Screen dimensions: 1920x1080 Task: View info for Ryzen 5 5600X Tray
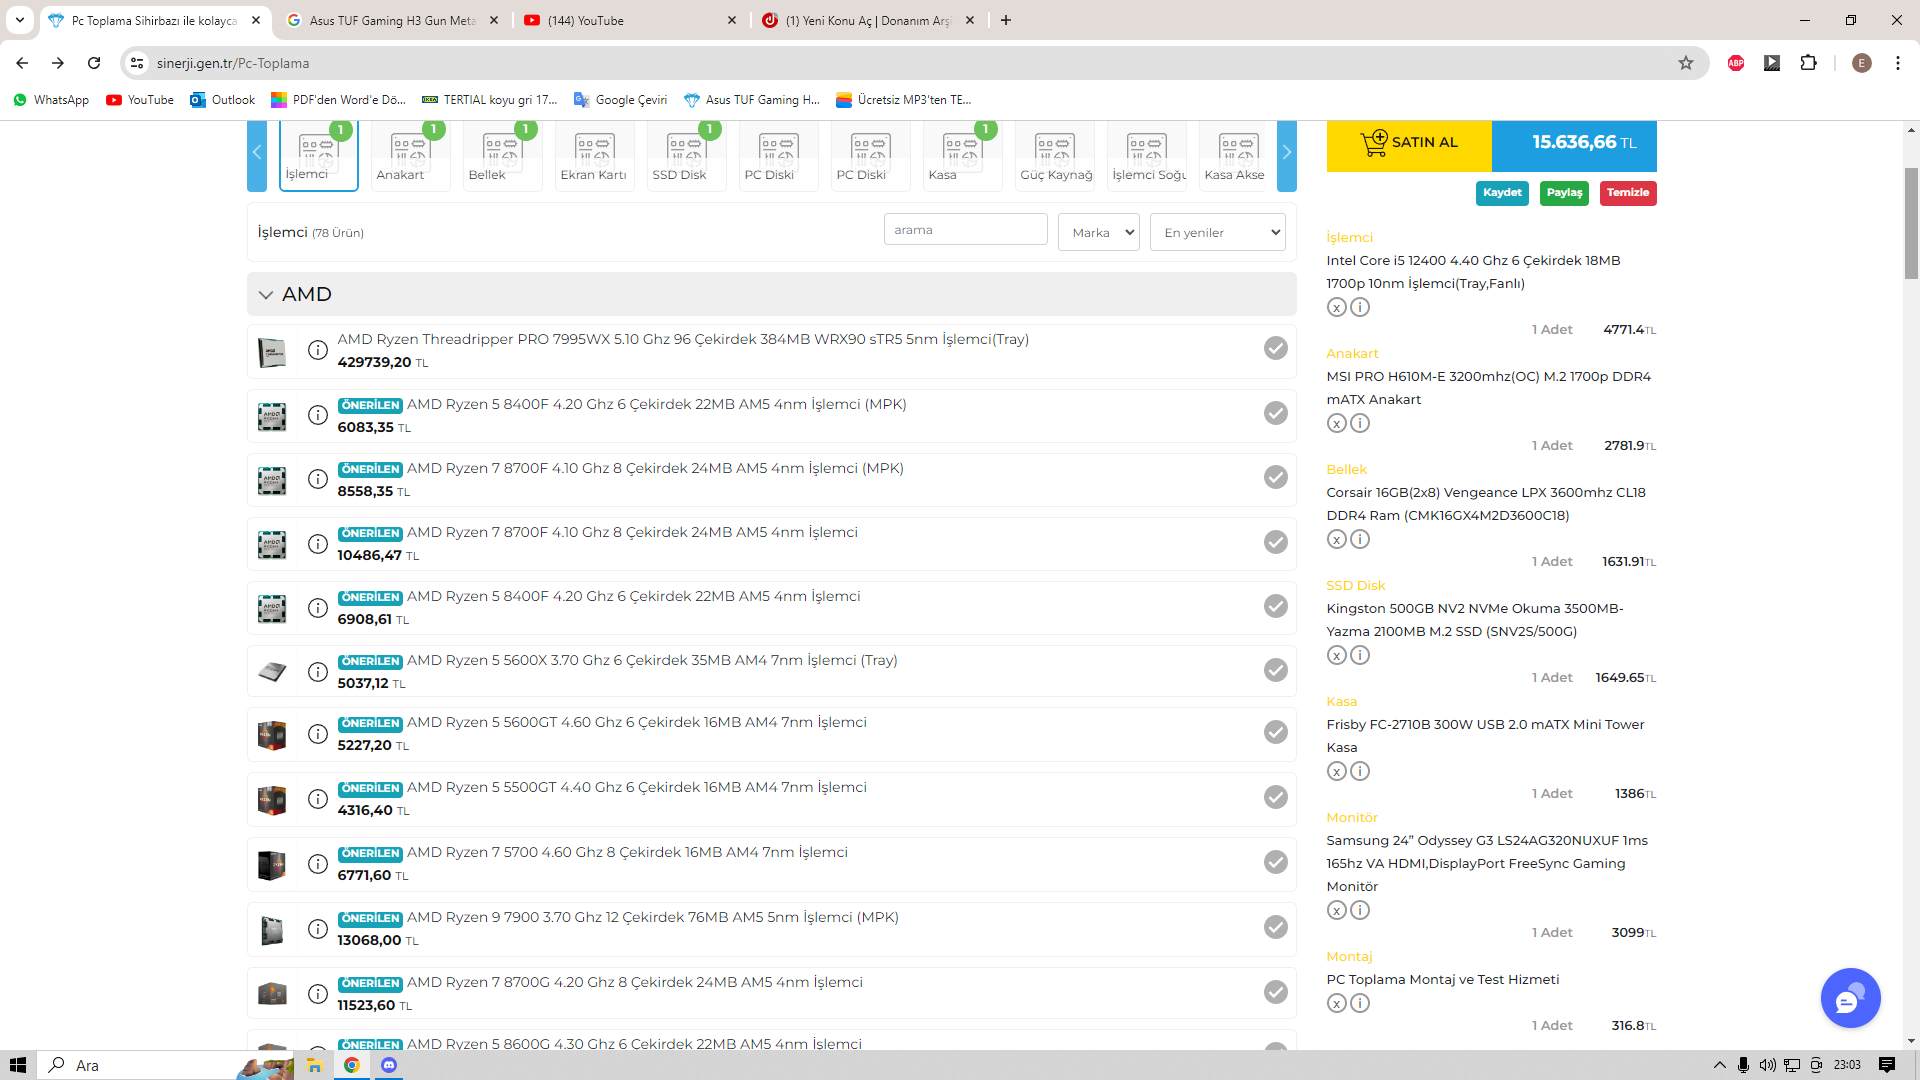pos(317,671)
